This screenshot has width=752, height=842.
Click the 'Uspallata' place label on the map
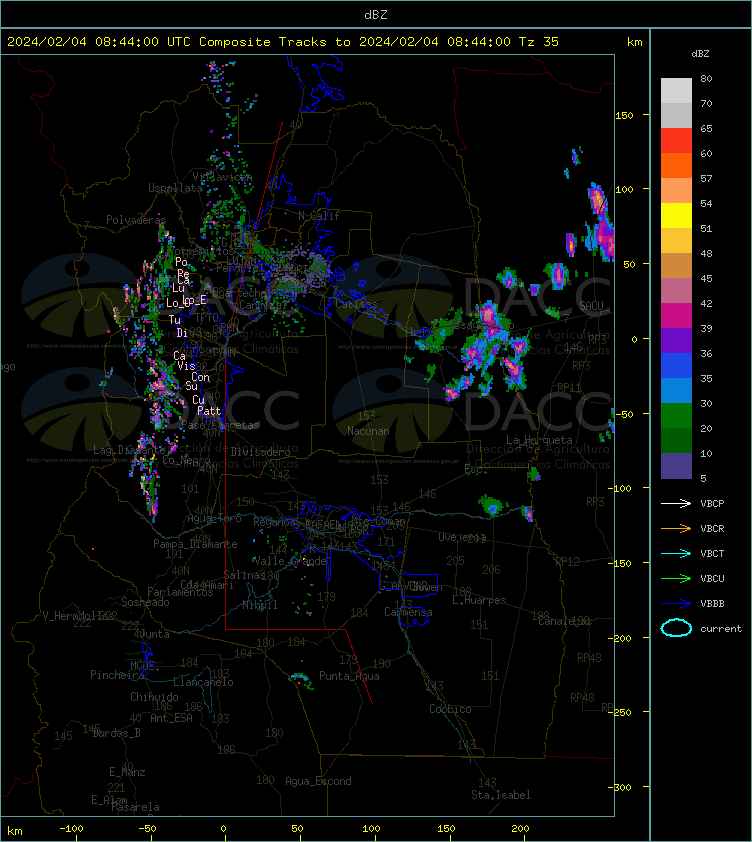click(x=175, y=188)
